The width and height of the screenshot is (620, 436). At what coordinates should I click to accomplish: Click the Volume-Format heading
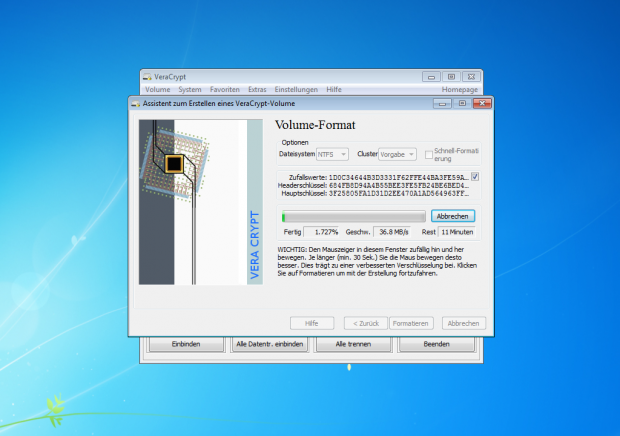[315, 125]
